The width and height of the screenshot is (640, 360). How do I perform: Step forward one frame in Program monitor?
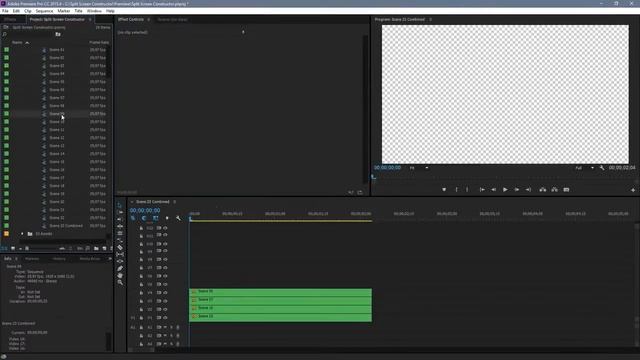click(x=517, y=190)
